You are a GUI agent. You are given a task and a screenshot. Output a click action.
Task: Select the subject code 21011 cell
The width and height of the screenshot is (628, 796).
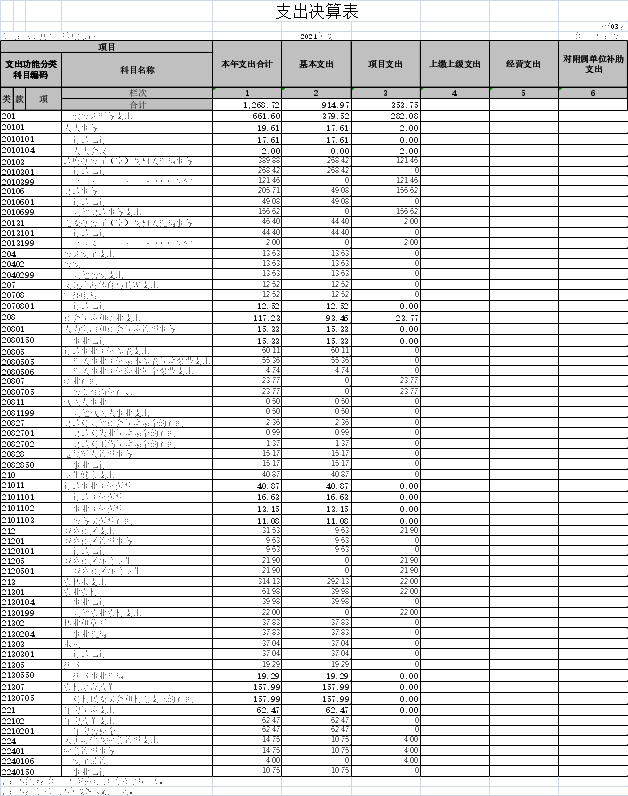(31, 485)
